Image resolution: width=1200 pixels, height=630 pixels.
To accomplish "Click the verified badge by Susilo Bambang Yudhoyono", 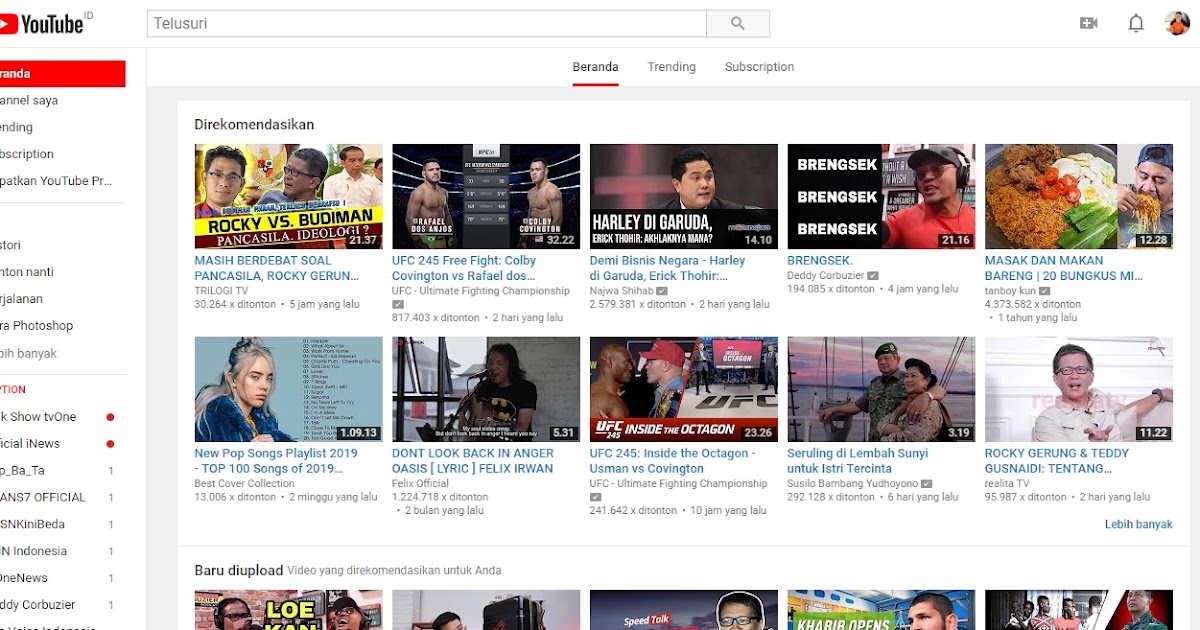I will (x=928, y=484).
